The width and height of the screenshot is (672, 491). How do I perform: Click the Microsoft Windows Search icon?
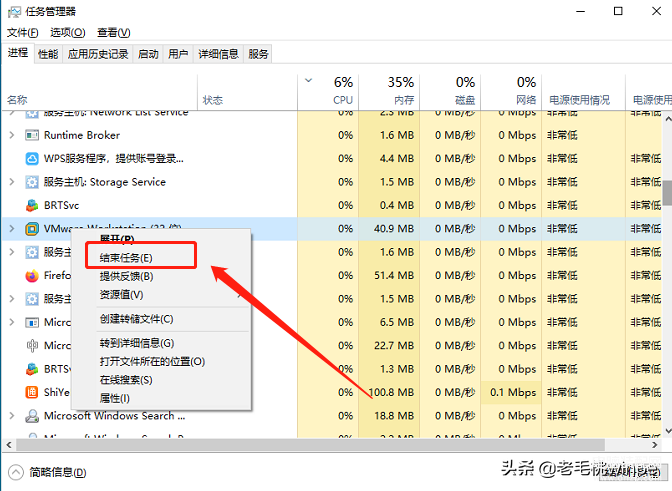coord(32,416)
